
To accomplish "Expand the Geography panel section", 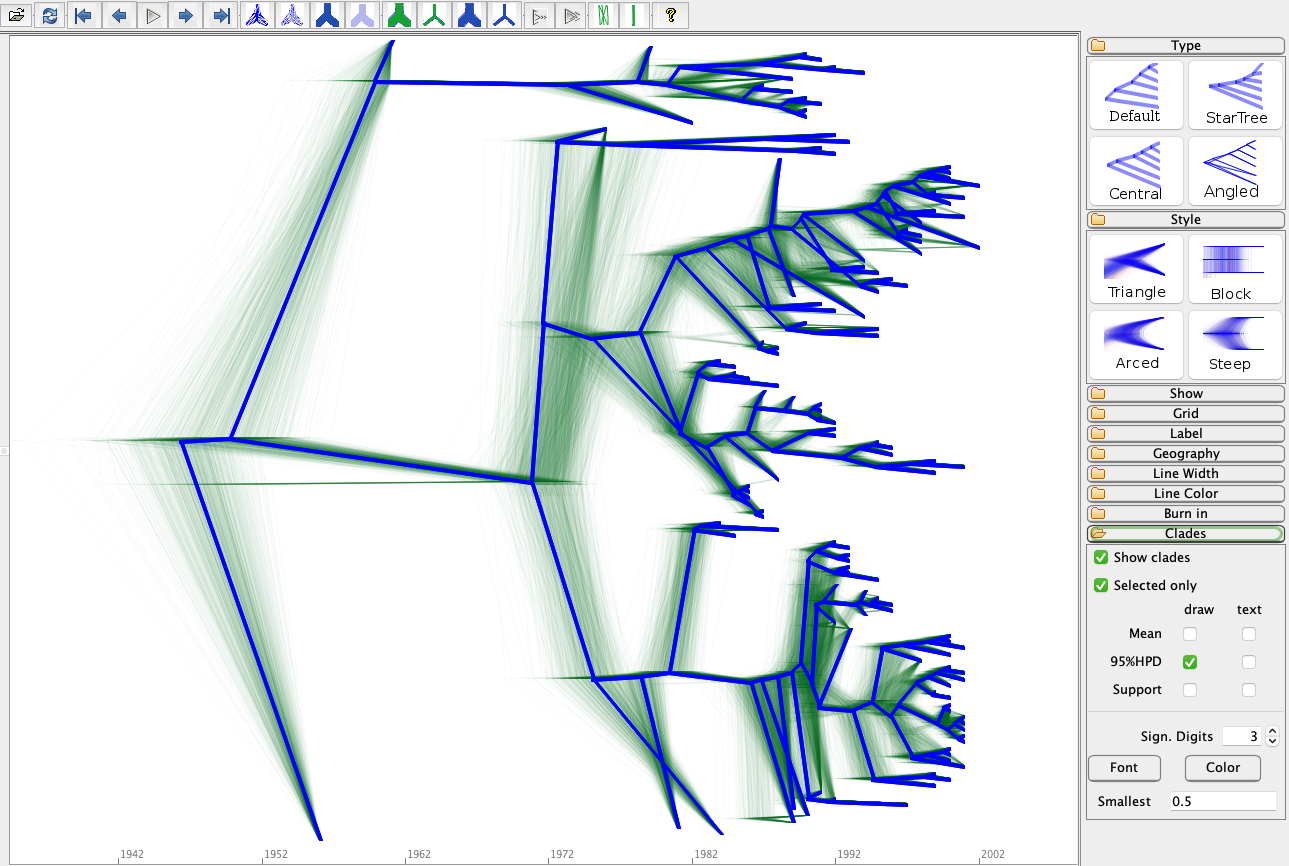I will (1186, 453).
